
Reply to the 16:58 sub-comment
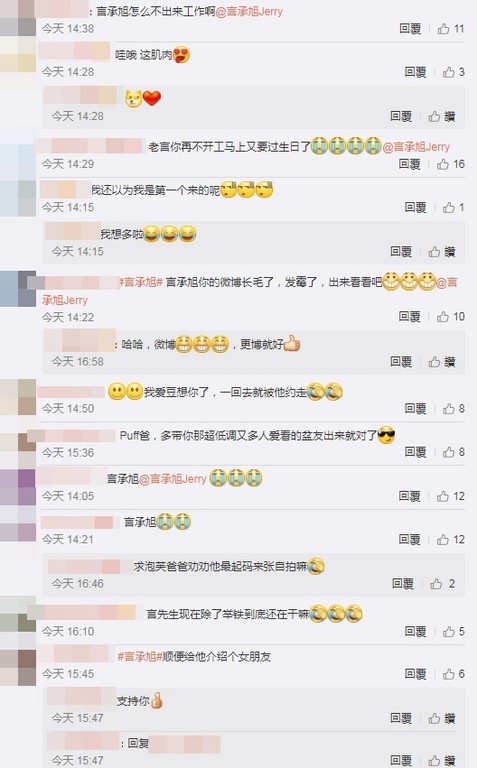coord(401,361)
